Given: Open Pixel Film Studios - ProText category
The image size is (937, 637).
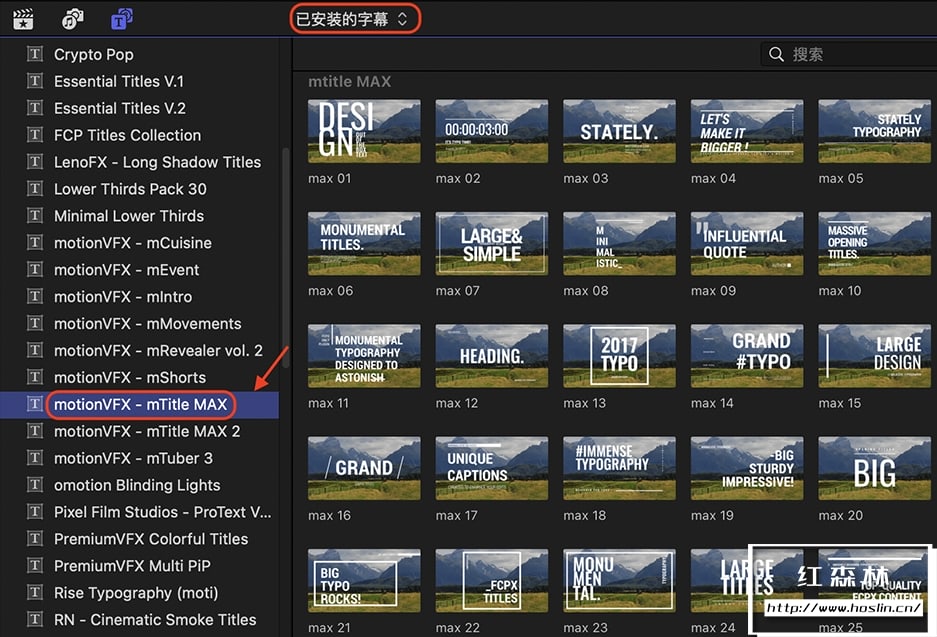Looking at the screenshot, I should pyautogui.click(x=139, y=512).
